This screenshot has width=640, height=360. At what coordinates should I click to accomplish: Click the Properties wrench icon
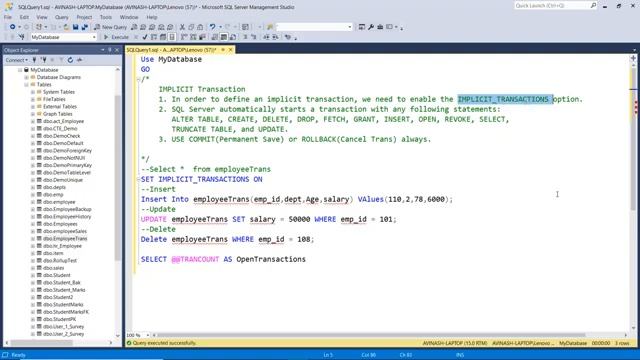[371, 27]
